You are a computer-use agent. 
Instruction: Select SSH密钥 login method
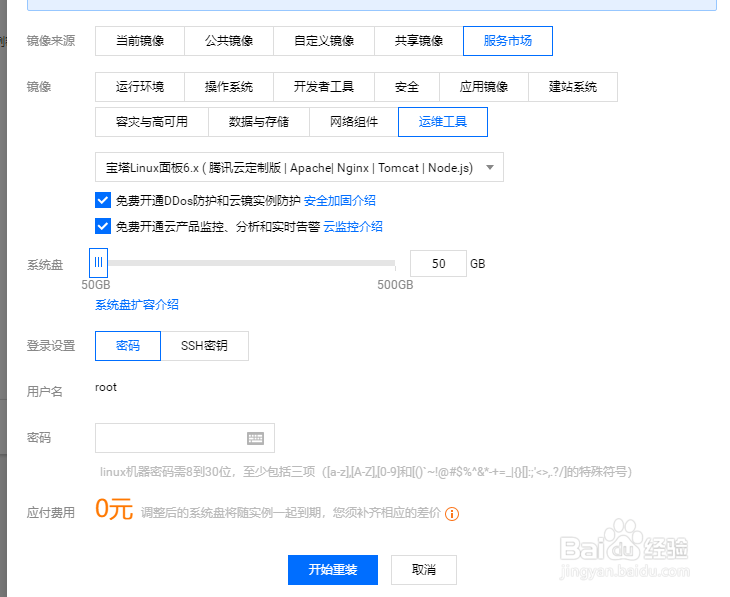point(204,346)
